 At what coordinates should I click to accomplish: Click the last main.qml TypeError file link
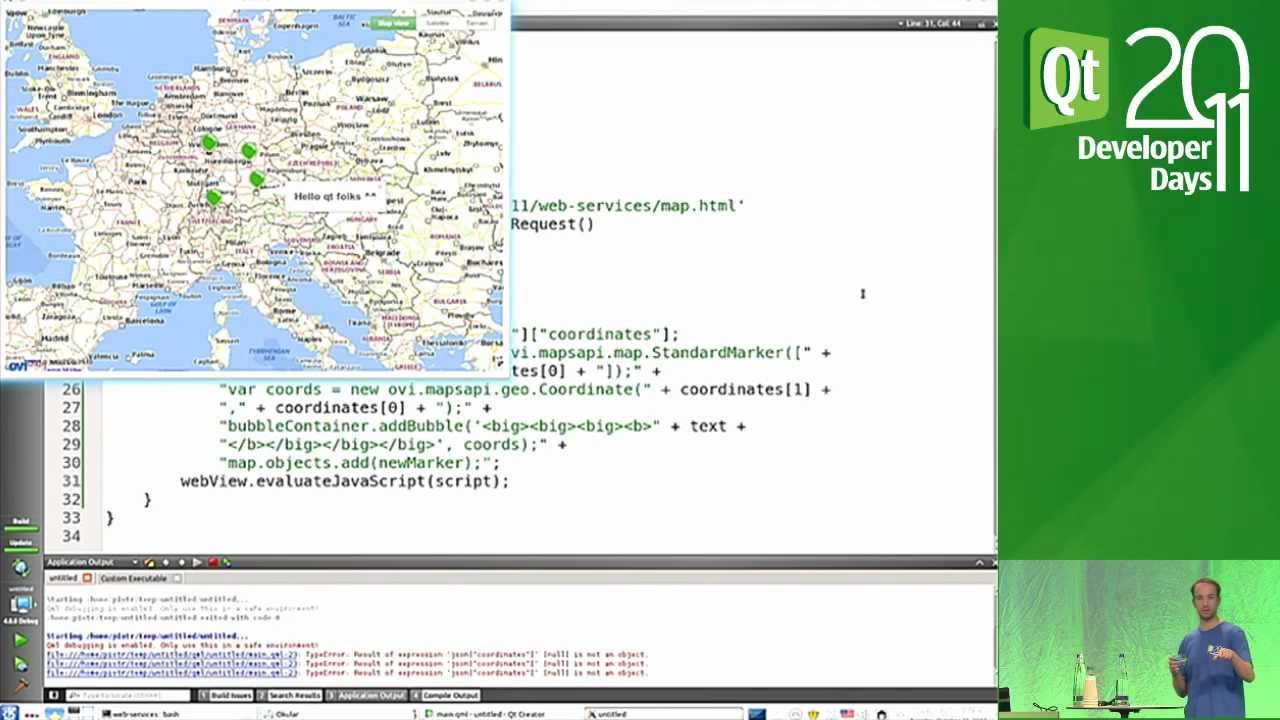click(171, 673)
